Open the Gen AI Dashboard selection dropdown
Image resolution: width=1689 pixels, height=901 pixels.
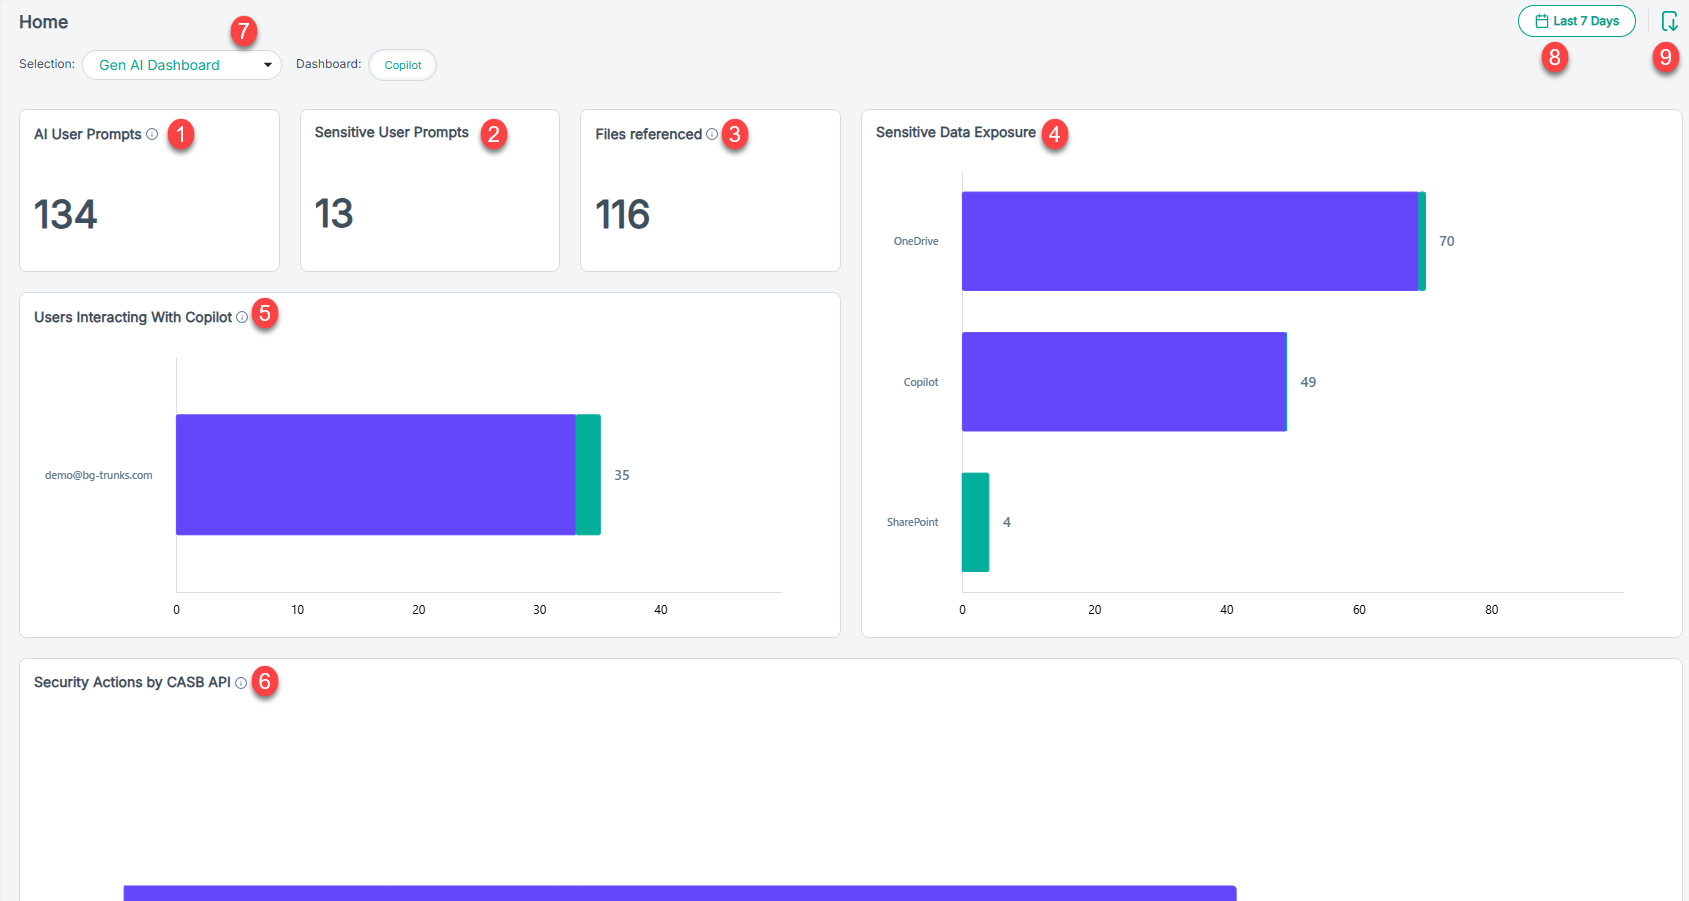click(180, 65)
